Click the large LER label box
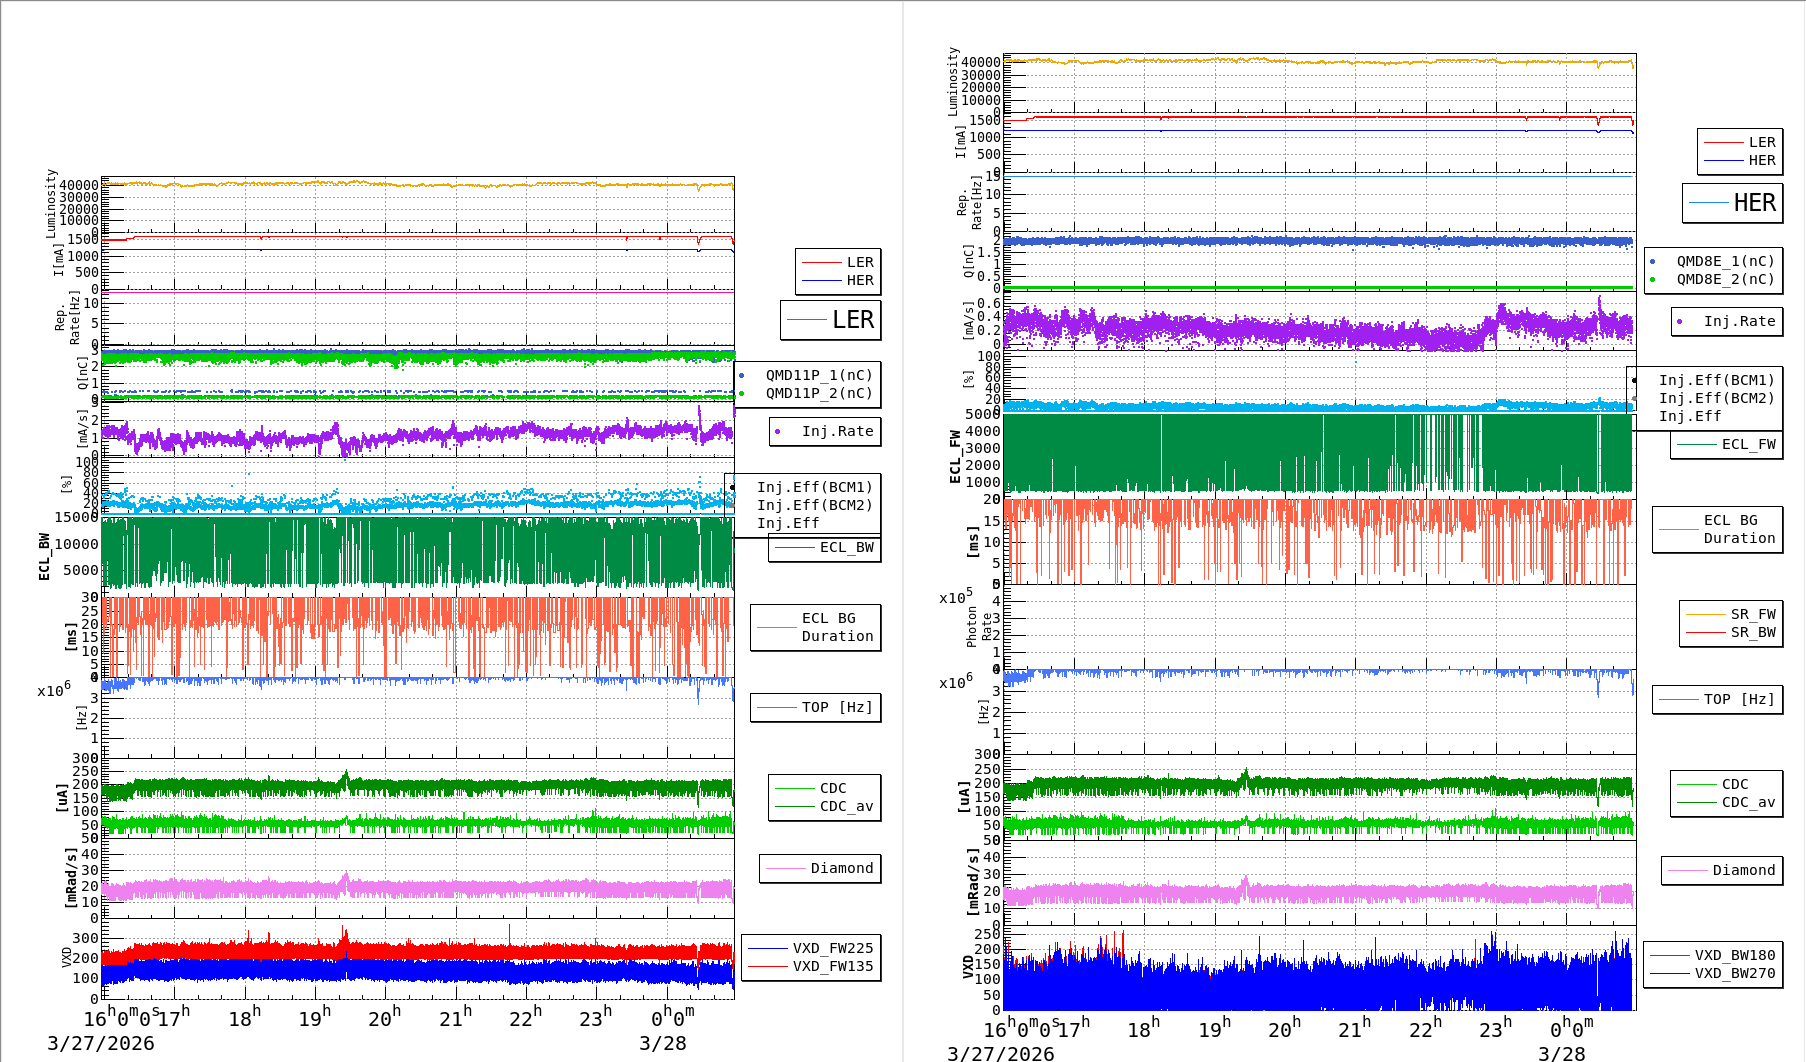Screen dimensions: 1806x1062 830,320
